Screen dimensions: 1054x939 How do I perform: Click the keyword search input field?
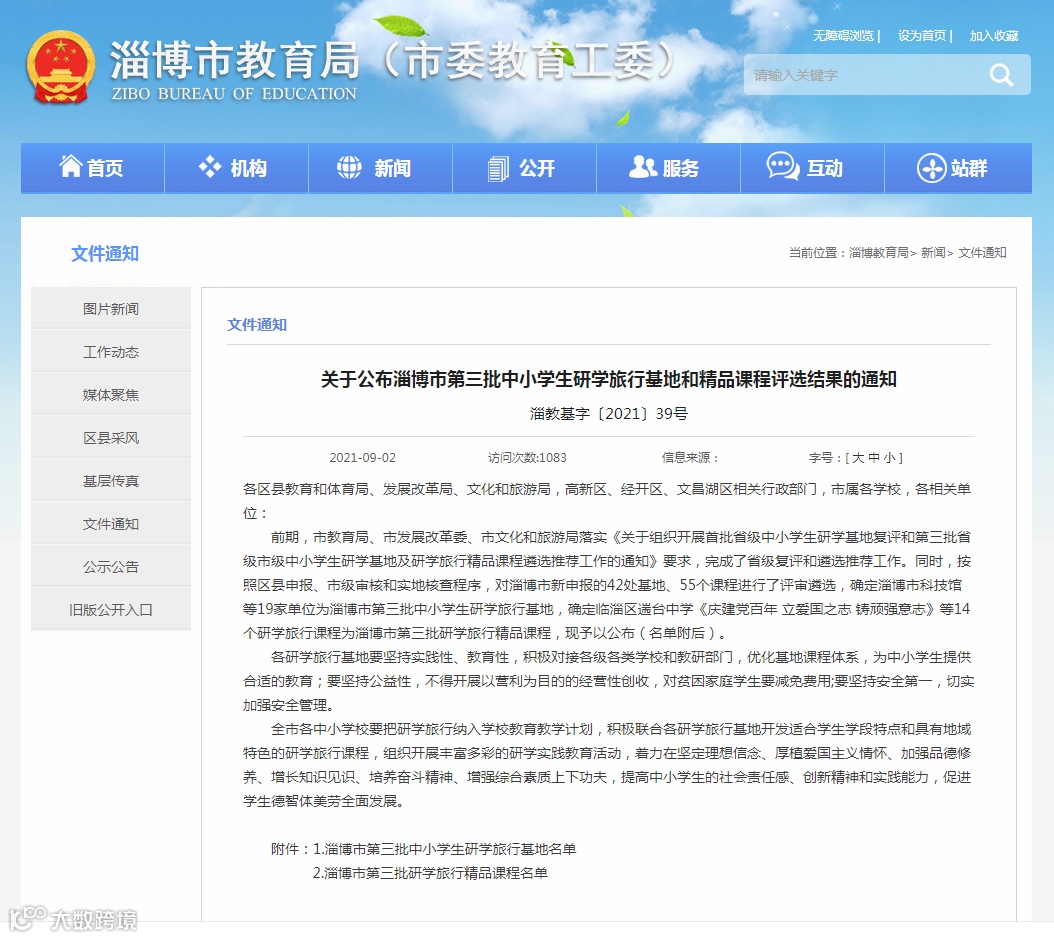pos(864,75)
